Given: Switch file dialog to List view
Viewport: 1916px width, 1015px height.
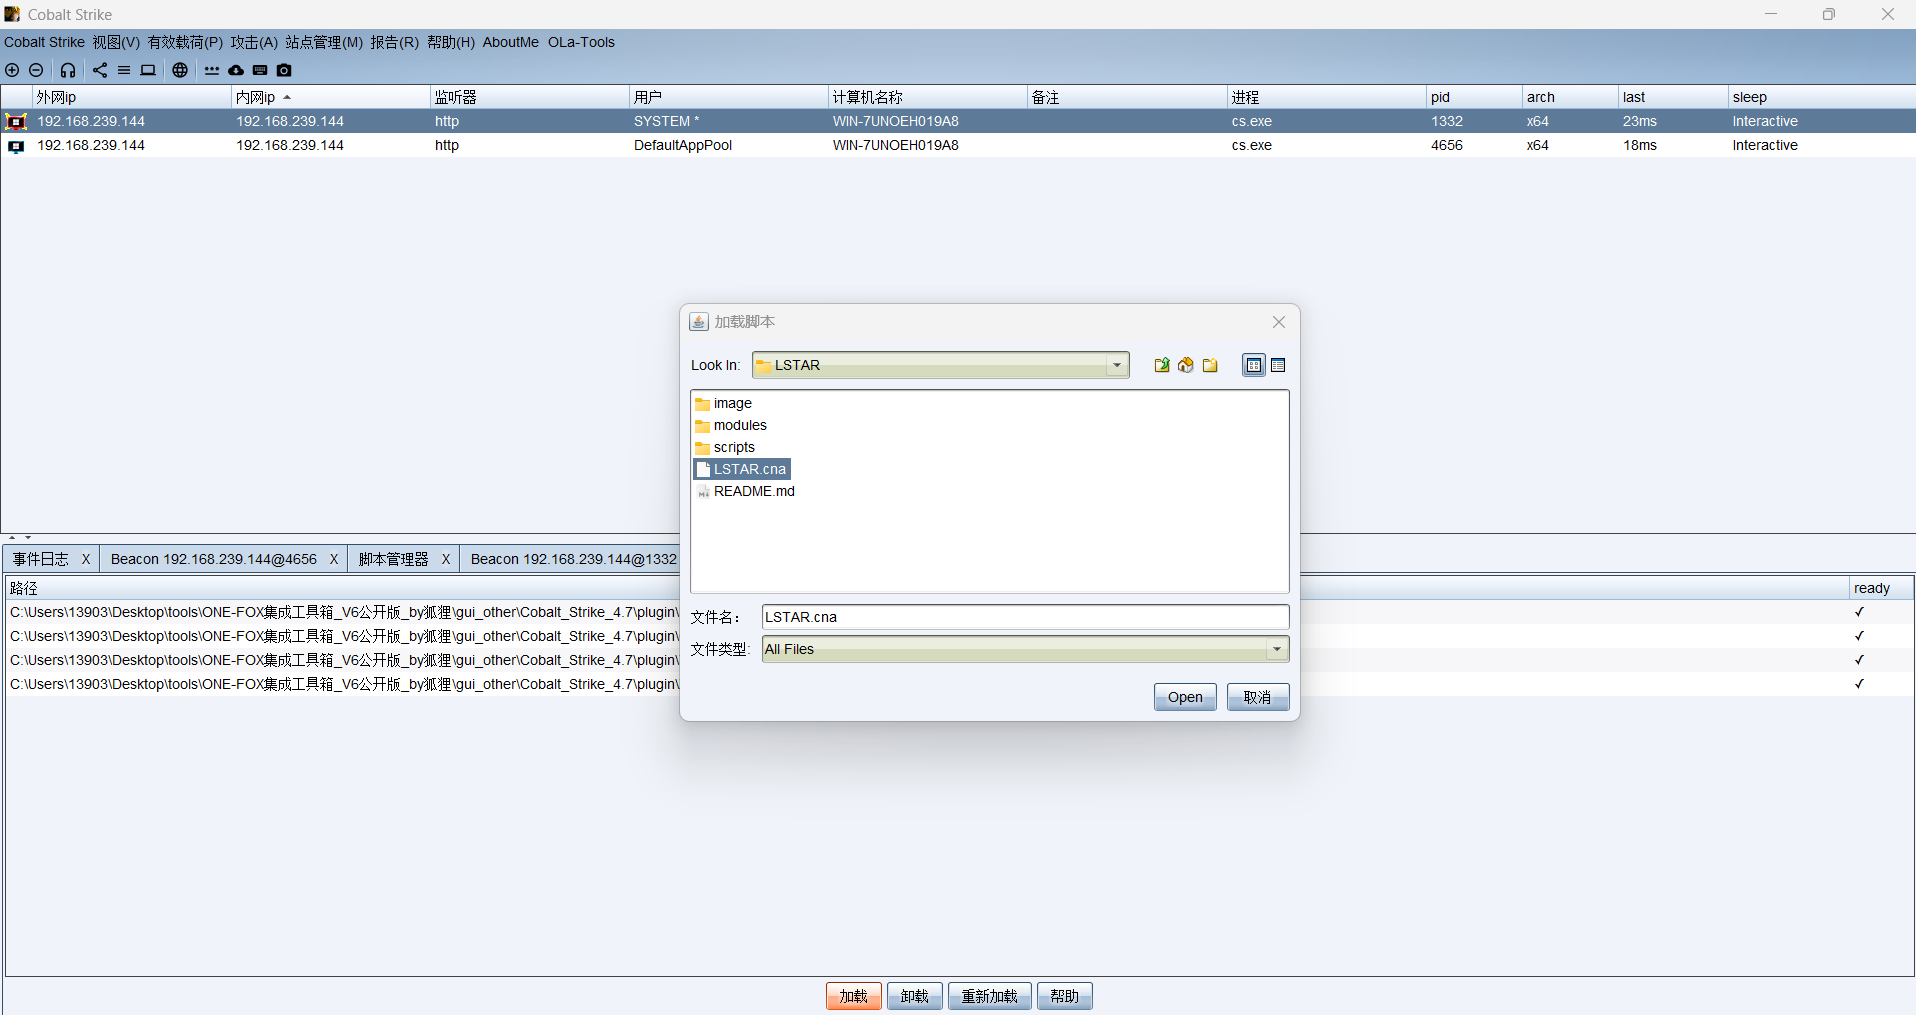Looking at the screenshot, I should 1254,365.
